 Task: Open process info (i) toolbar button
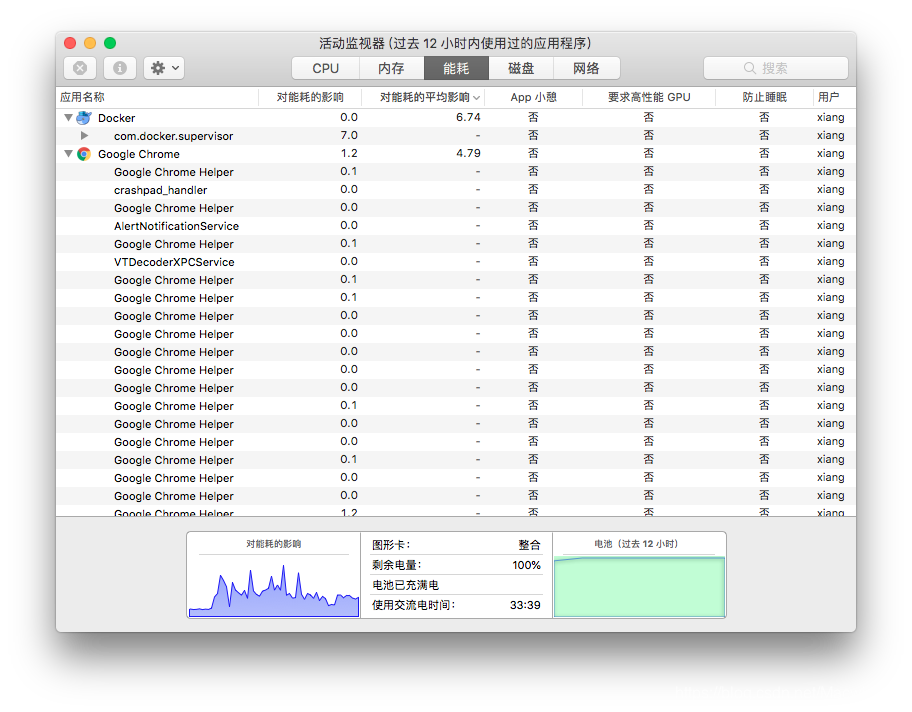click(x=120, y=68)
